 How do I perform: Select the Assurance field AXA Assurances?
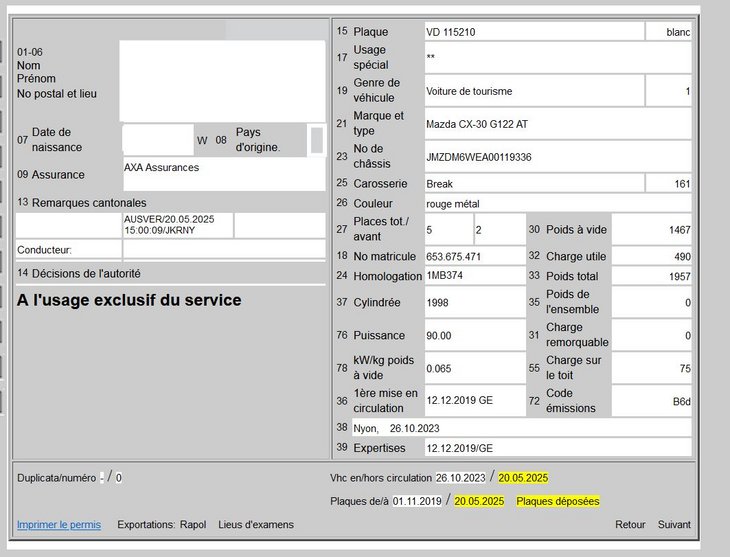click(223, 173)
